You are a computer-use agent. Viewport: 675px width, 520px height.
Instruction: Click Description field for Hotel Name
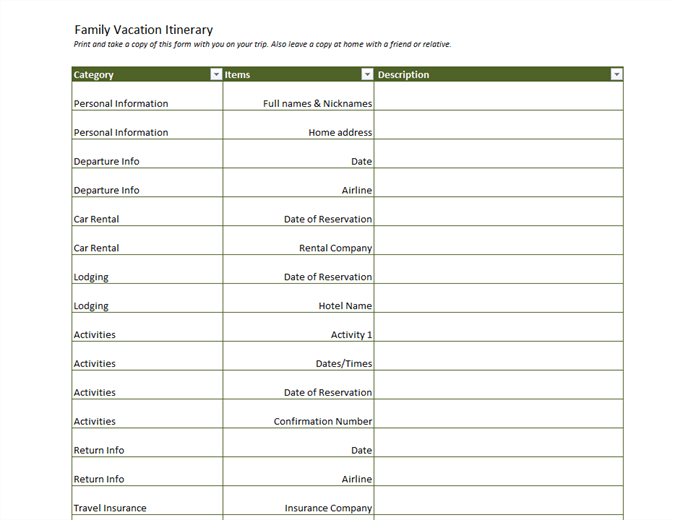coord(499,298)
